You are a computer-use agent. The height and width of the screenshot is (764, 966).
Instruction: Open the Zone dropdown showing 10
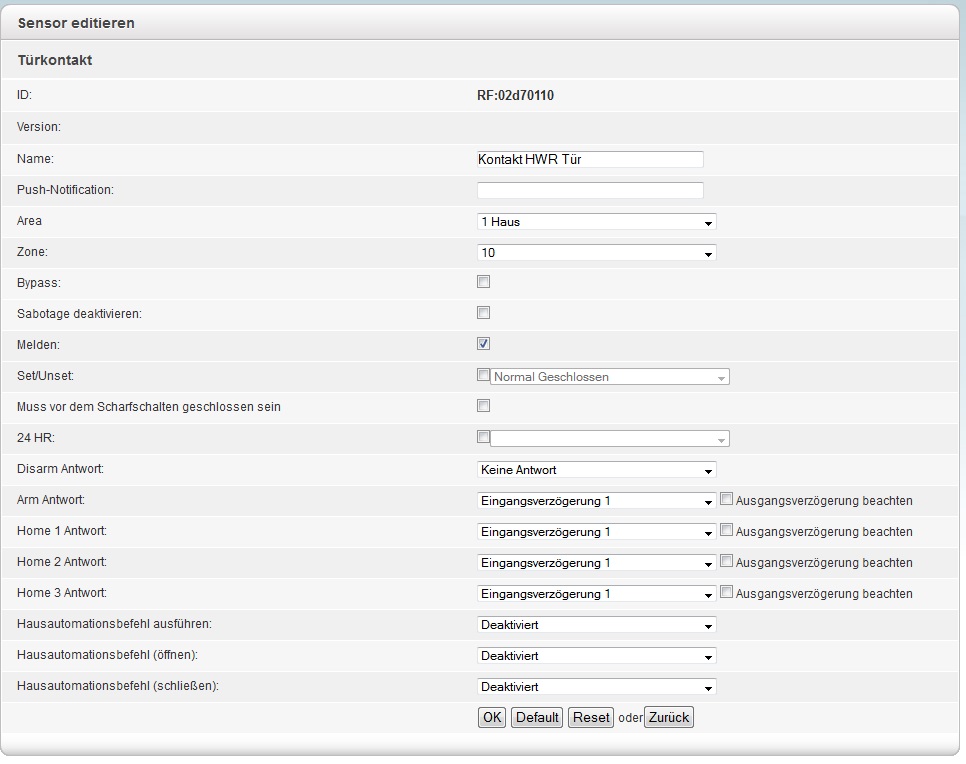click(596, 253)
